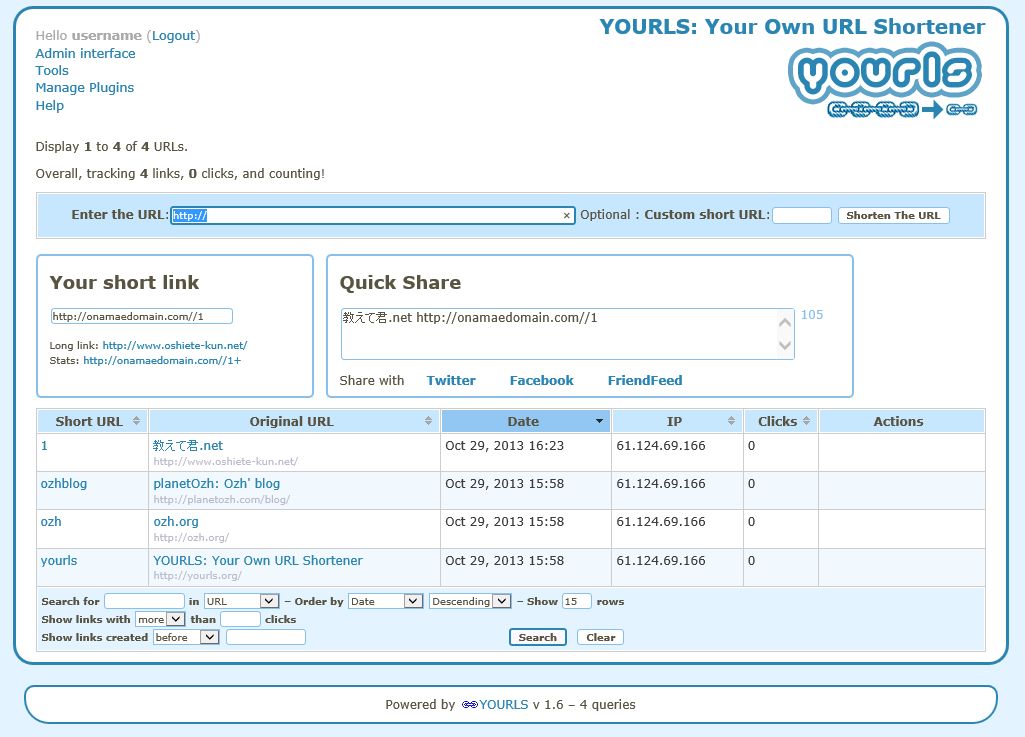
Task: Open 'YOURLS: Your Own URL Shortener' table link
Action: [x=258, y=560]
